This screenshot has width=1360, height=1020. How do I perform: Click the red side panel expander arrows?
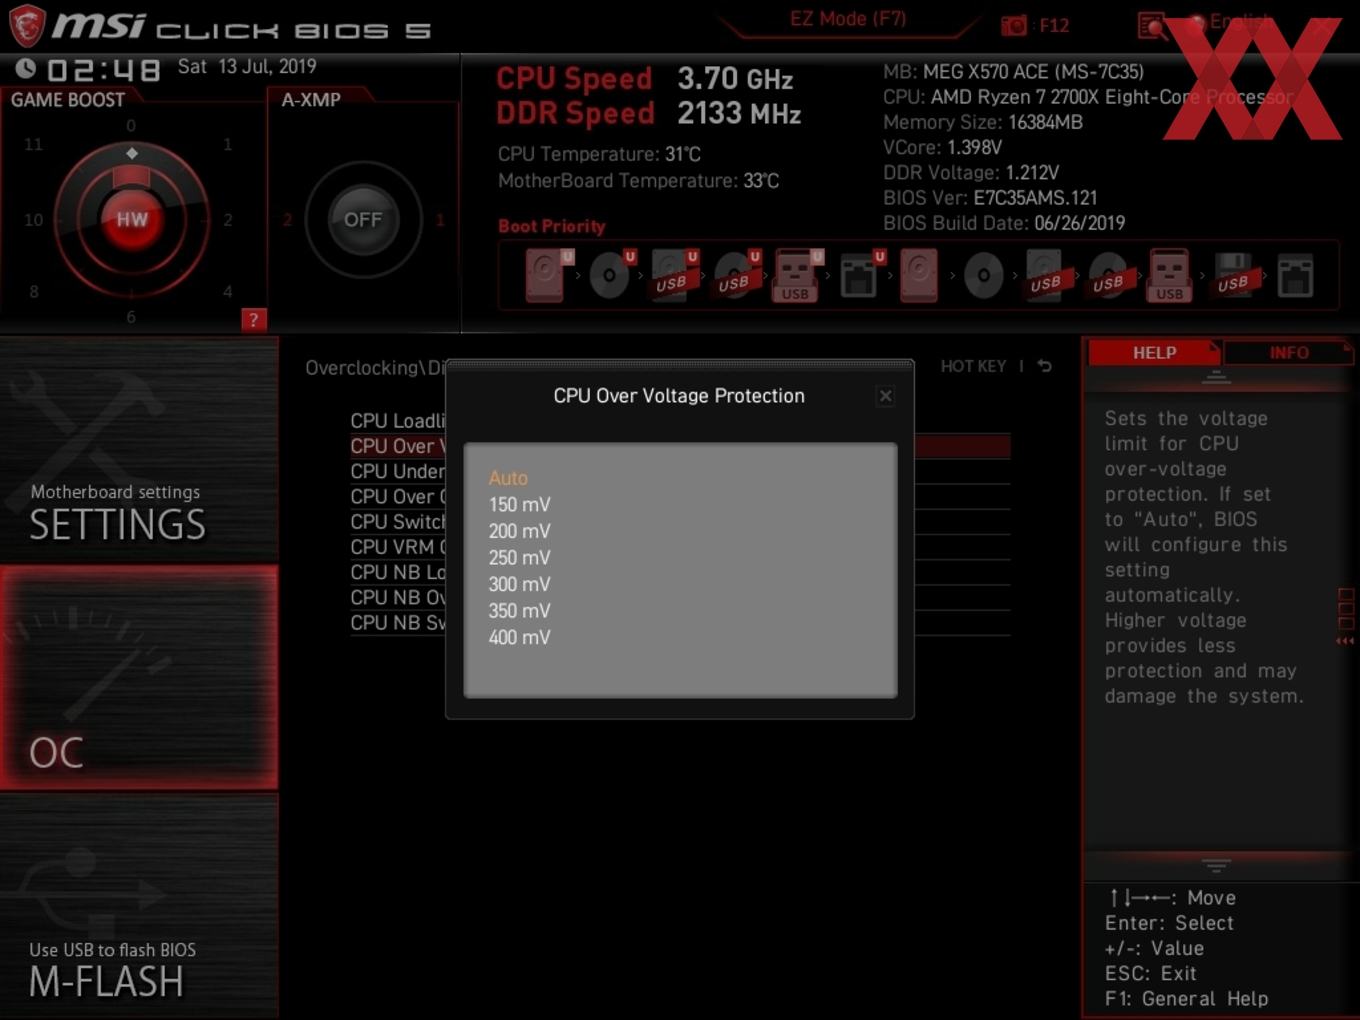point(1345,641)
